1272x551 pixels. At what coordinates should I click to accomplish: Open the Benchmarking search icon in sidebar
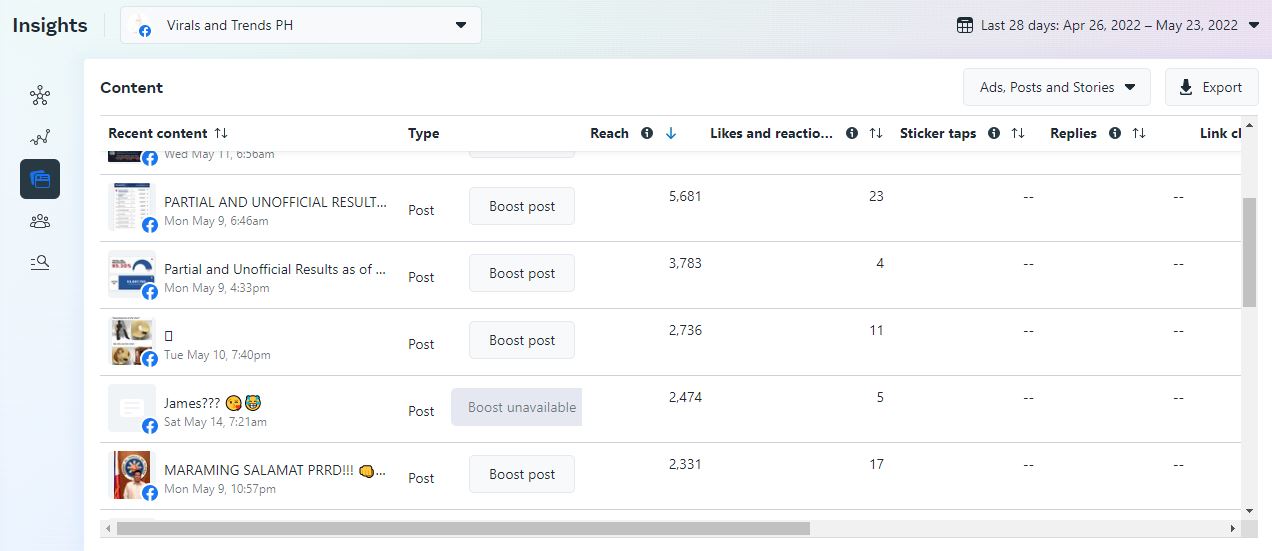pyautogui.click(x=40, y=262)
